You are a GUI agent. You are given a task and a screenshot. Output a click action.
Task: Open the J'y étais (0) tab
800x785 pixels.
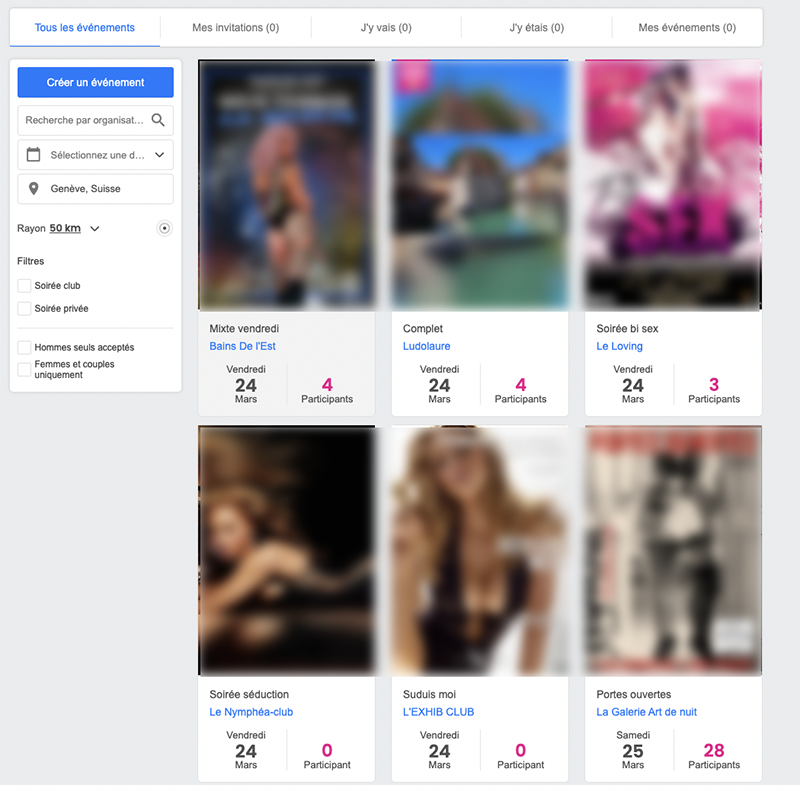click(537, 28)
